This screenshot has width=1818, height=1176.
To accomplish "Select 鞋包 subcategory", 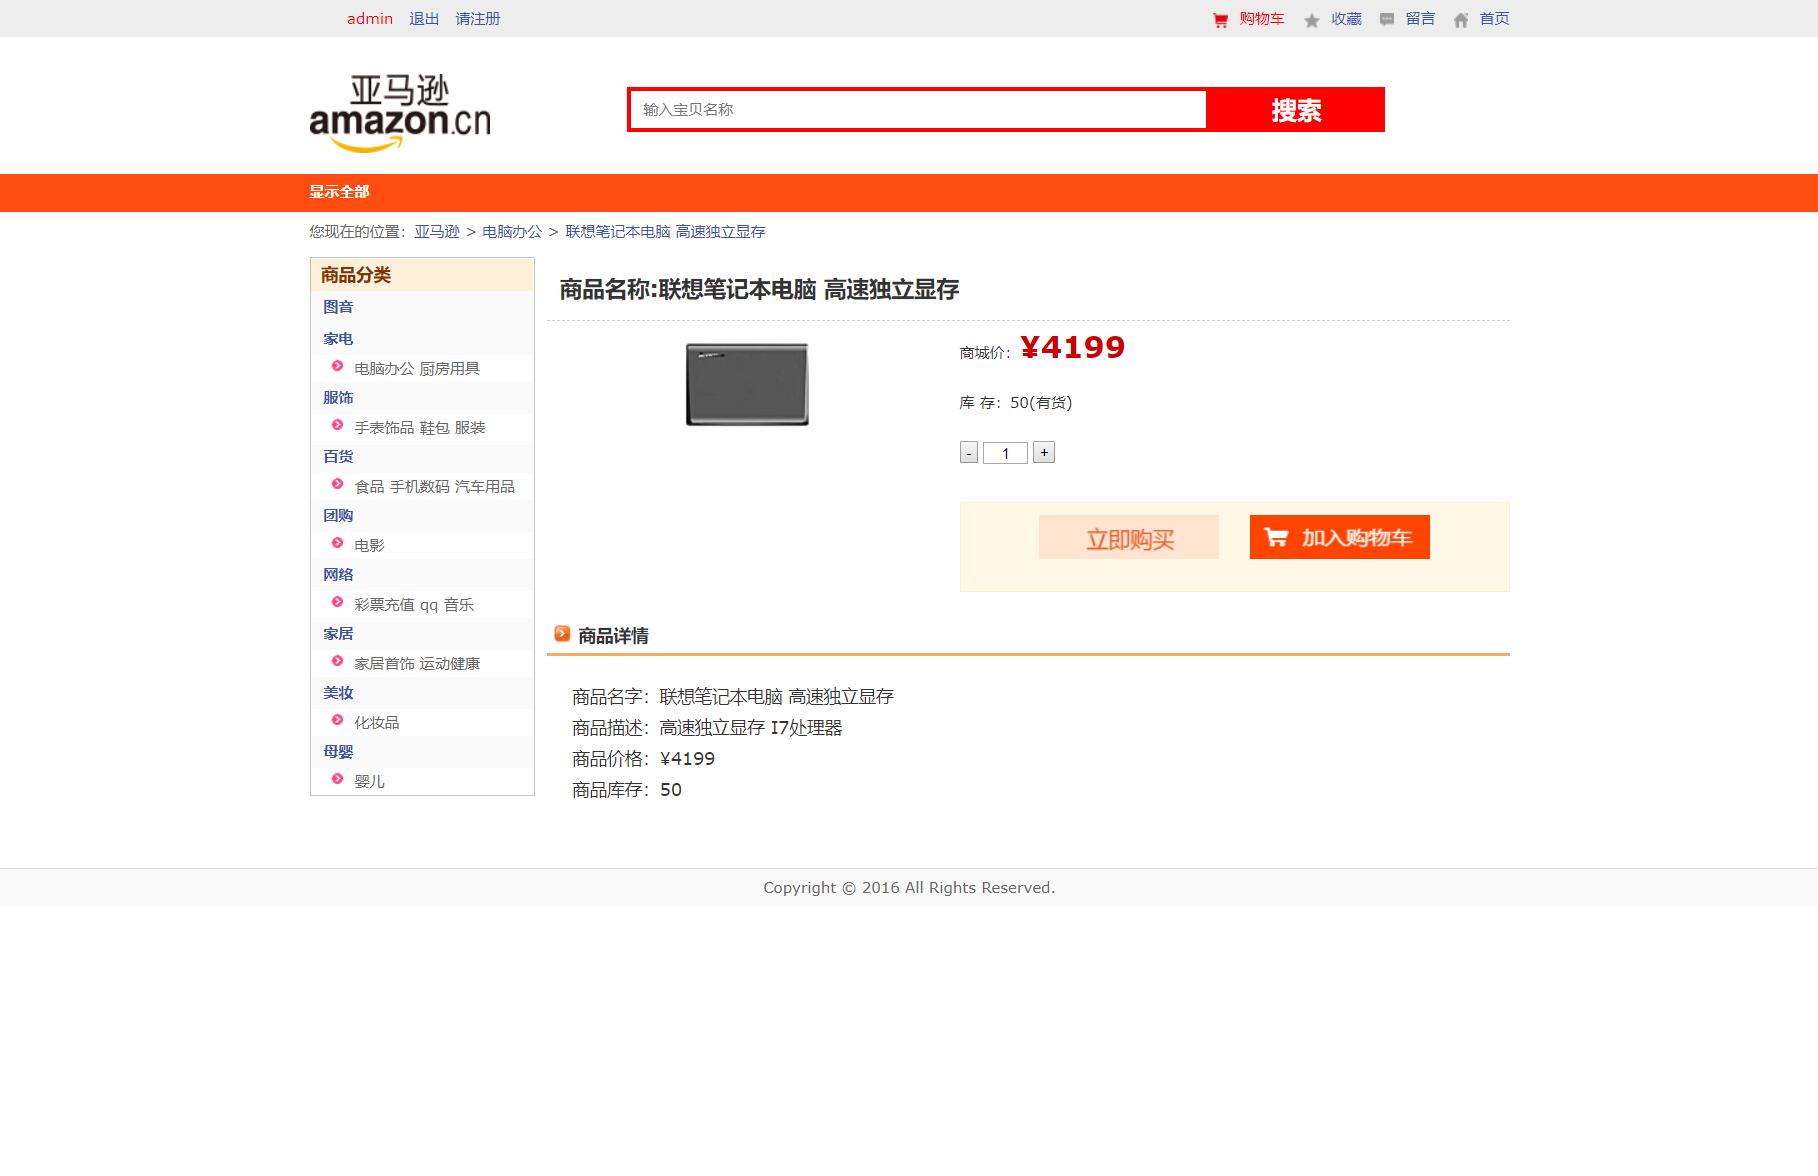I will [x=434, y=428].
